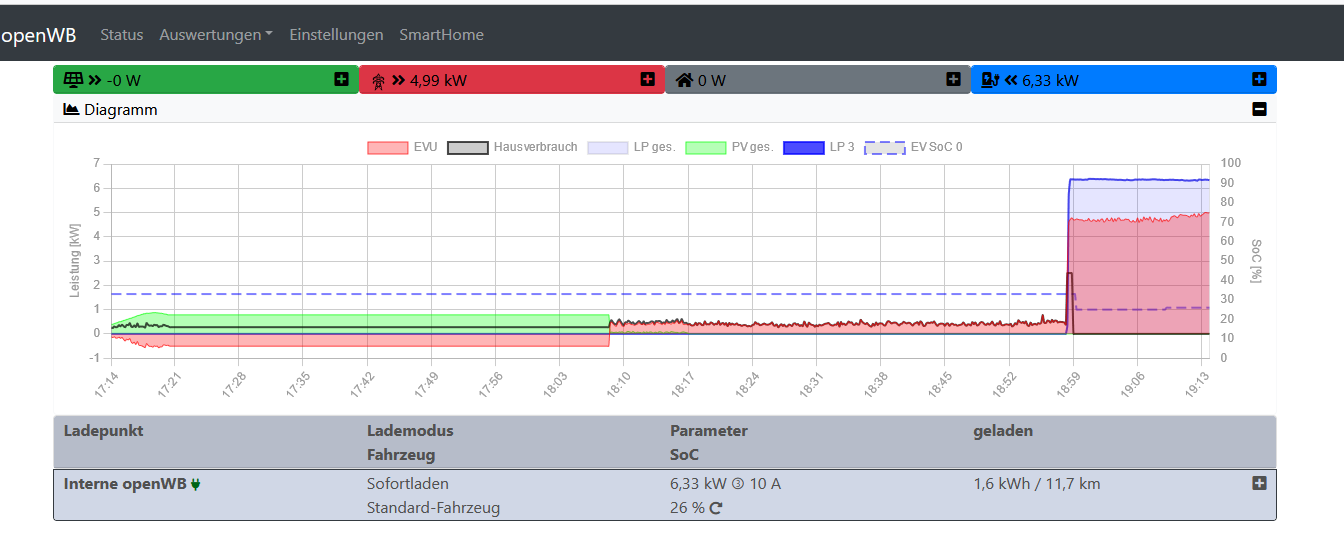
Task: Click the green plug icon beside Interne openWB
Action: pyautogui.click(x=196, y=484)
